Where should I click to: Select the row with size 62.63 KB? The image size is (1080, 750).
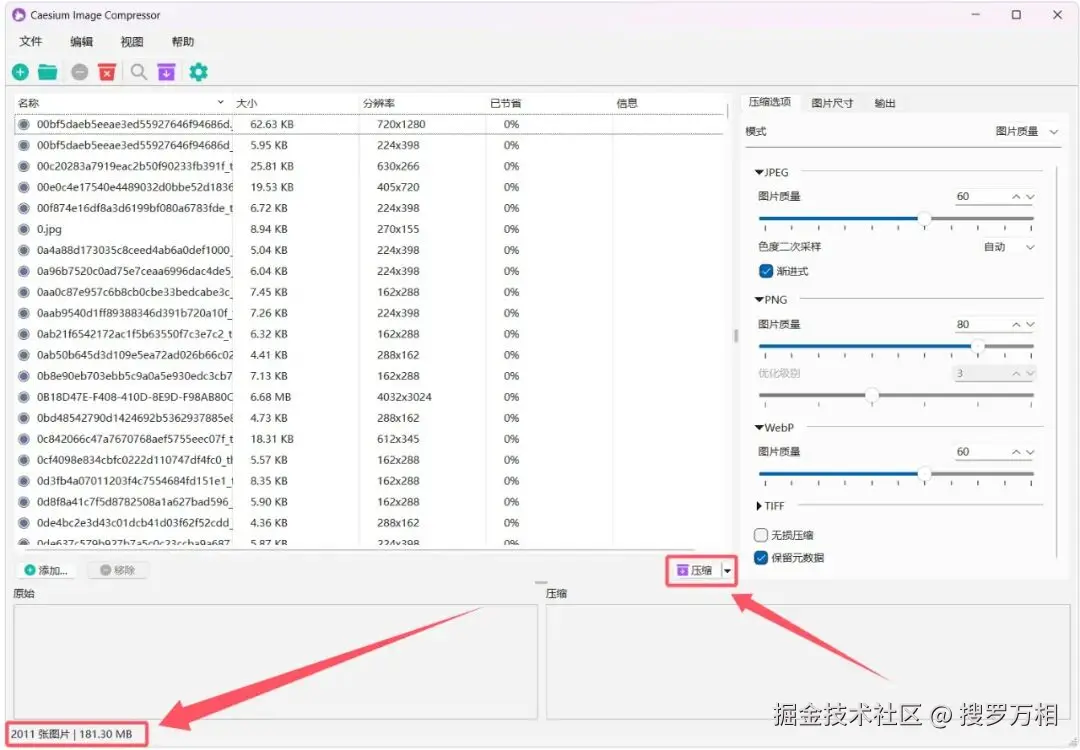[x=370, y=125]
